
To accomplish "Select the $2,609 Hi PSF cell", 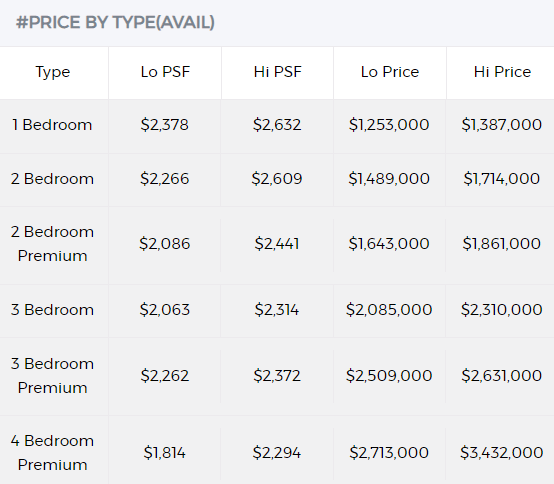I will (277, 179).
